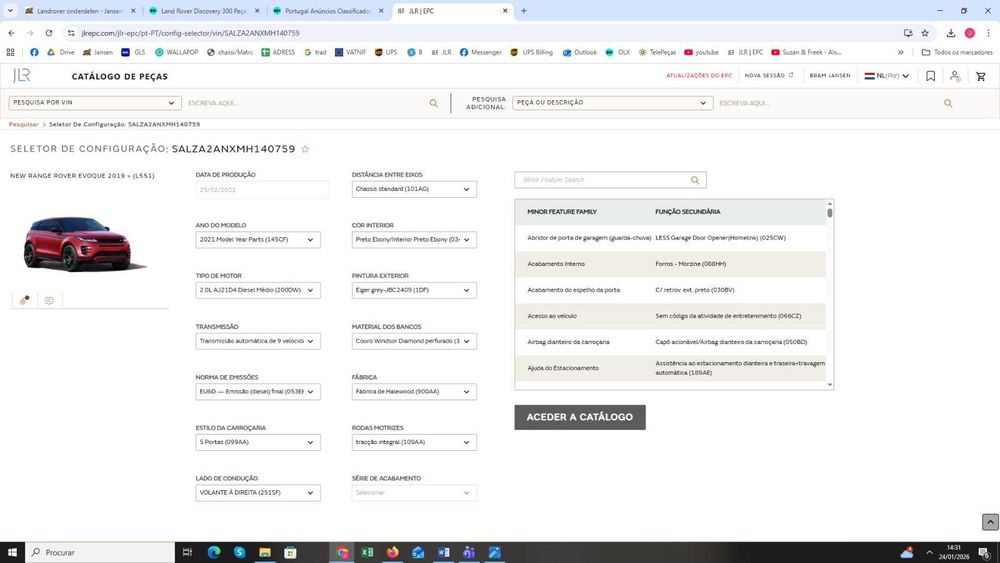The image size is (1000, 563).
Task: Select the Ajuda do Estacionamento feature row
Action: pos(670,368)
